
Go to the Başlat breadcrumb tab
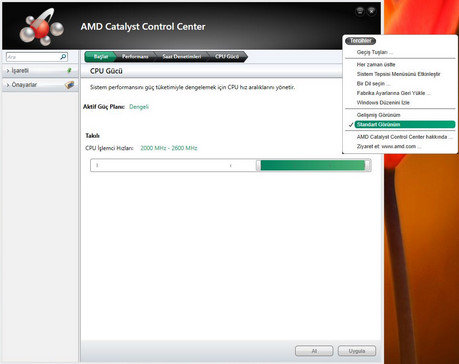(x=100, y=57)
